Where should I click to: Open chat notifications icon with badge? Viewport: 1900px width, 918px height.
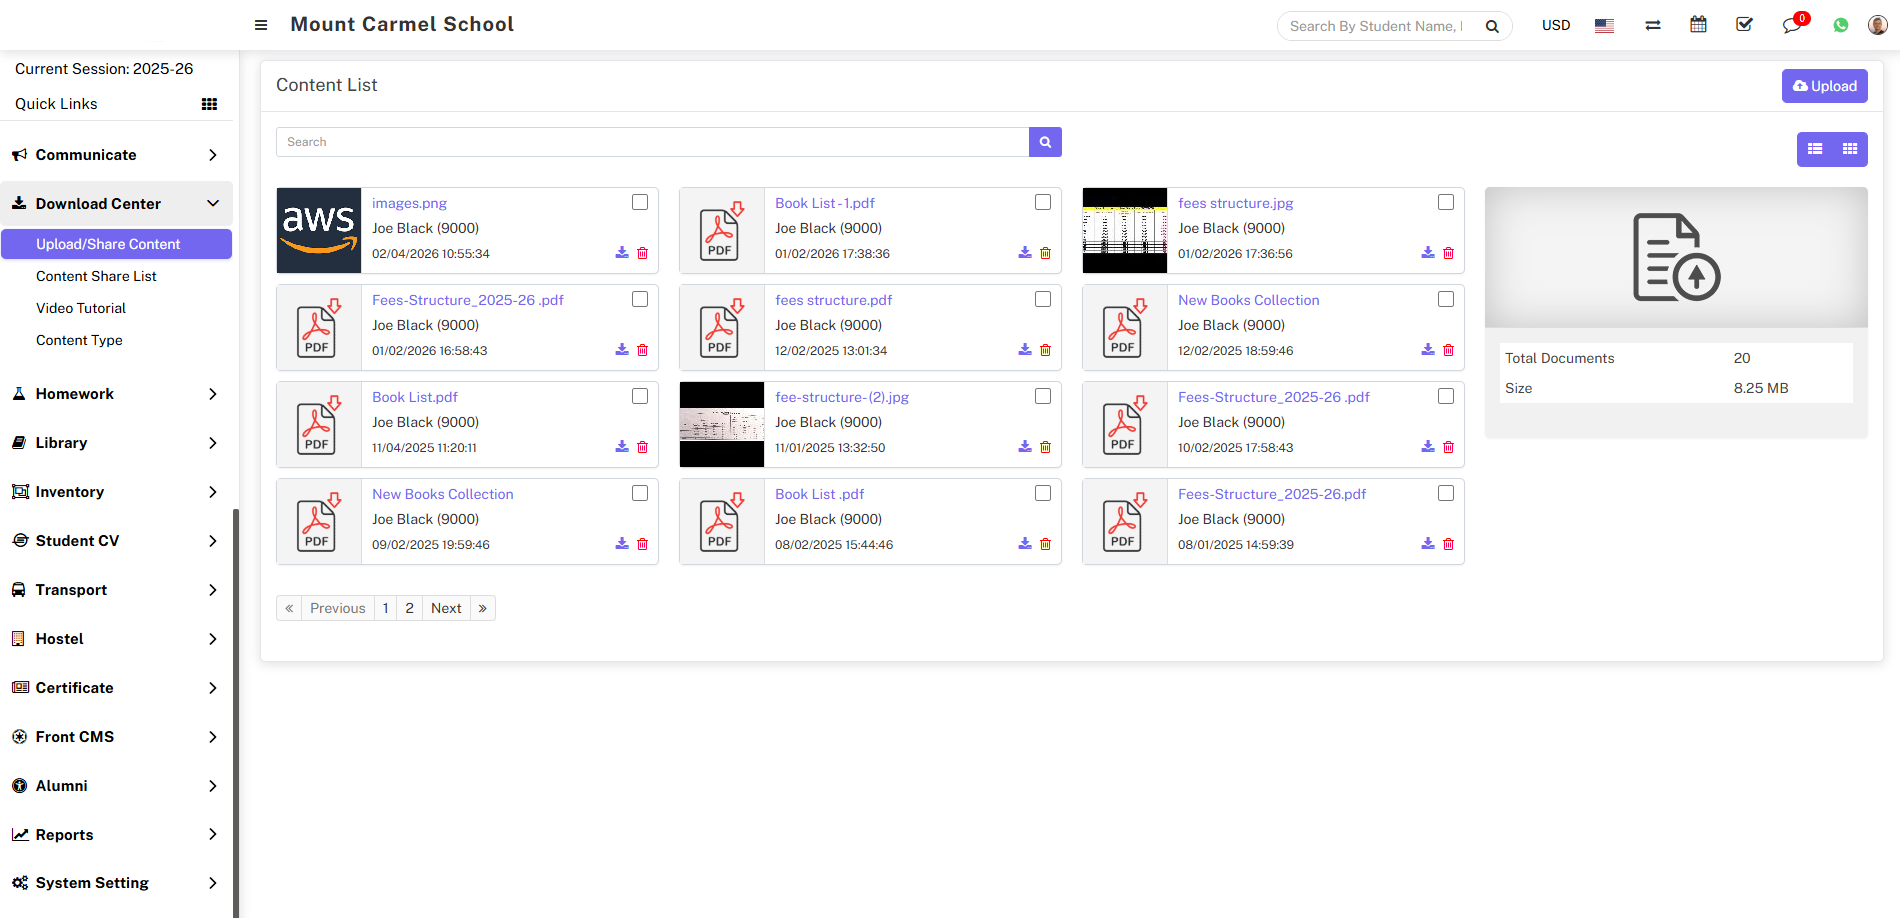pos(1791,25)
